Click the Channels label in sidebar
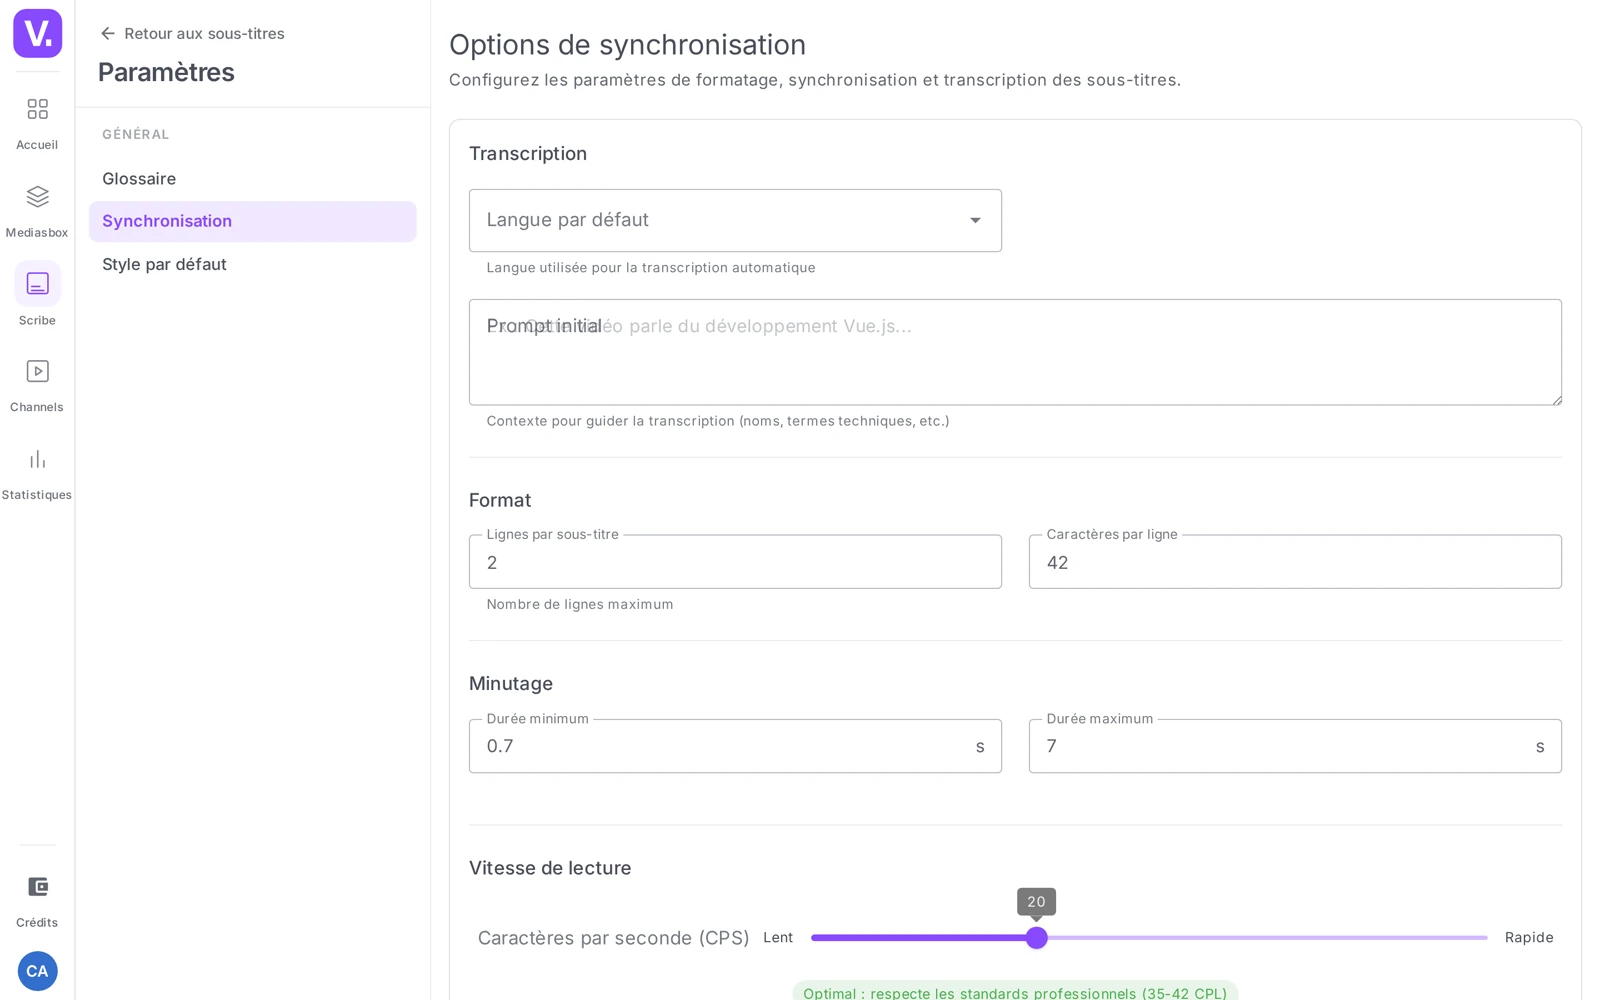 (37, 407)
